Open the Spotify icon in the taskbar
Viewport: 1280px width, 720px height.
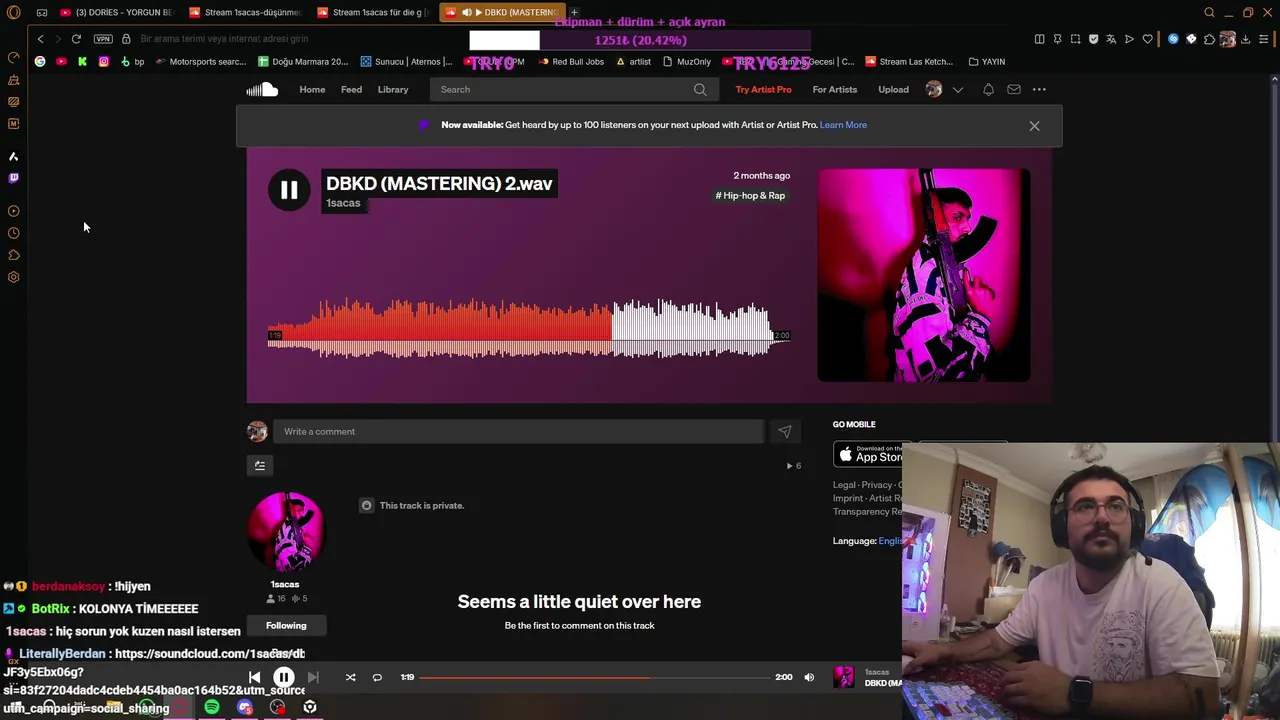point(212,707)
